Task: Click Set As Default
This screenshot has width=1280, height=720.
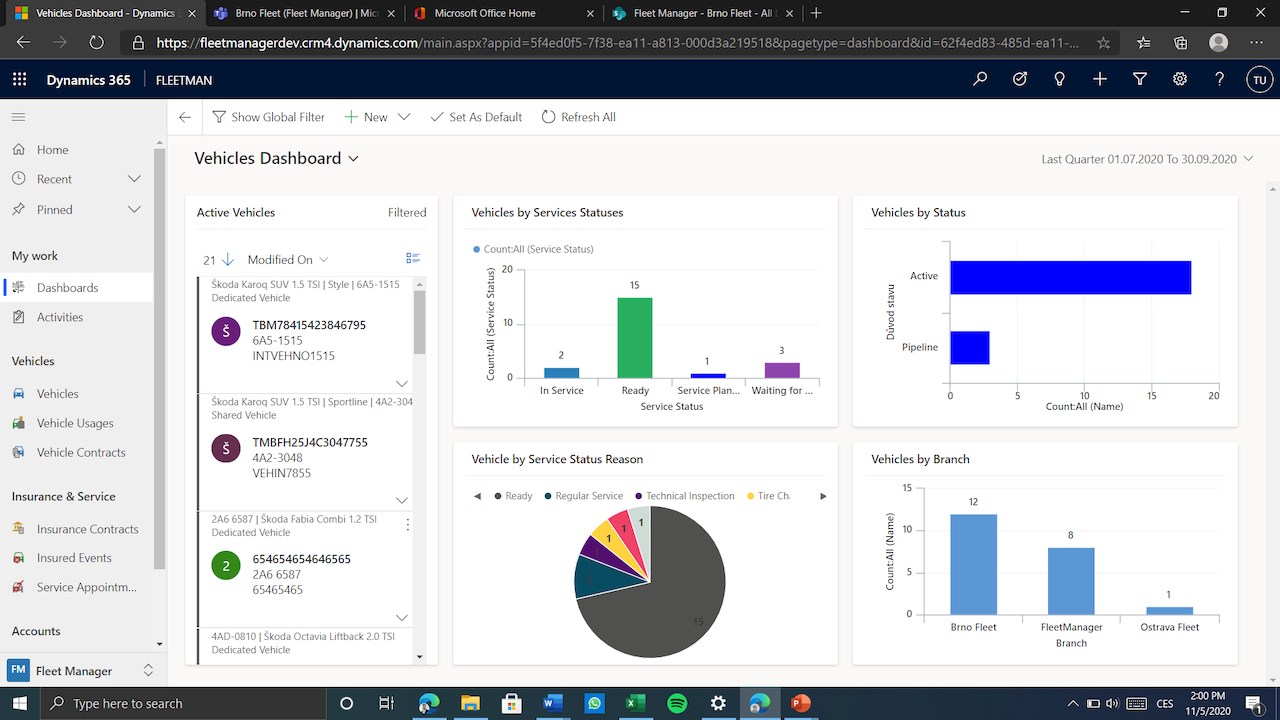Action: 476,117
